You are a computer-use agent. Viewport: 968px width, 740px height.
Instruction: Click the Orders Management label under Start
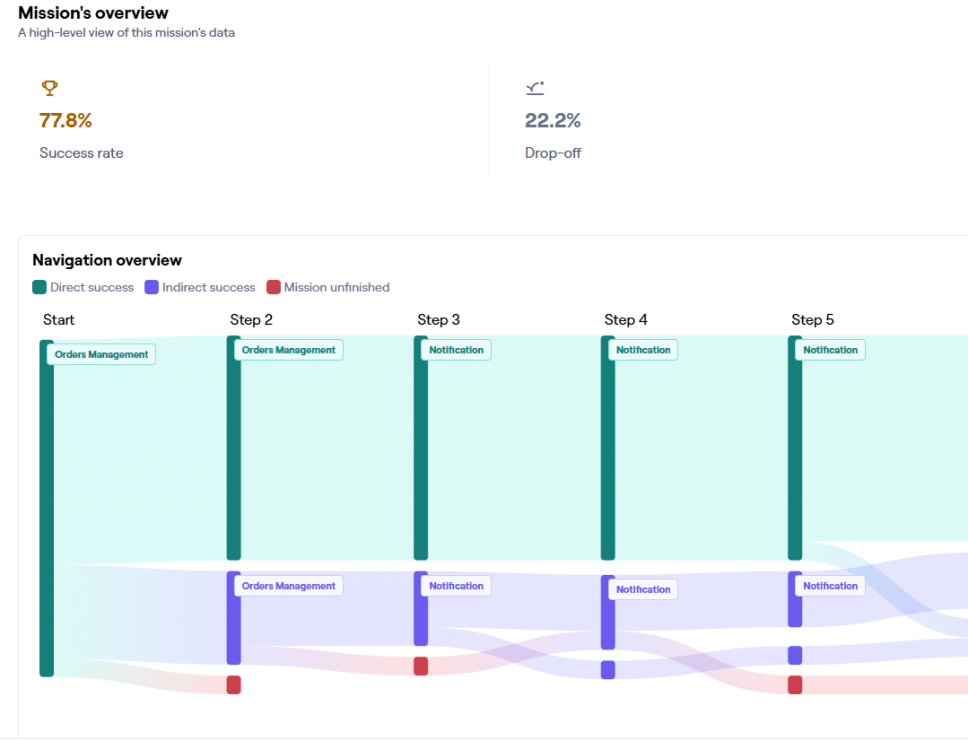[x=101, y=354]
